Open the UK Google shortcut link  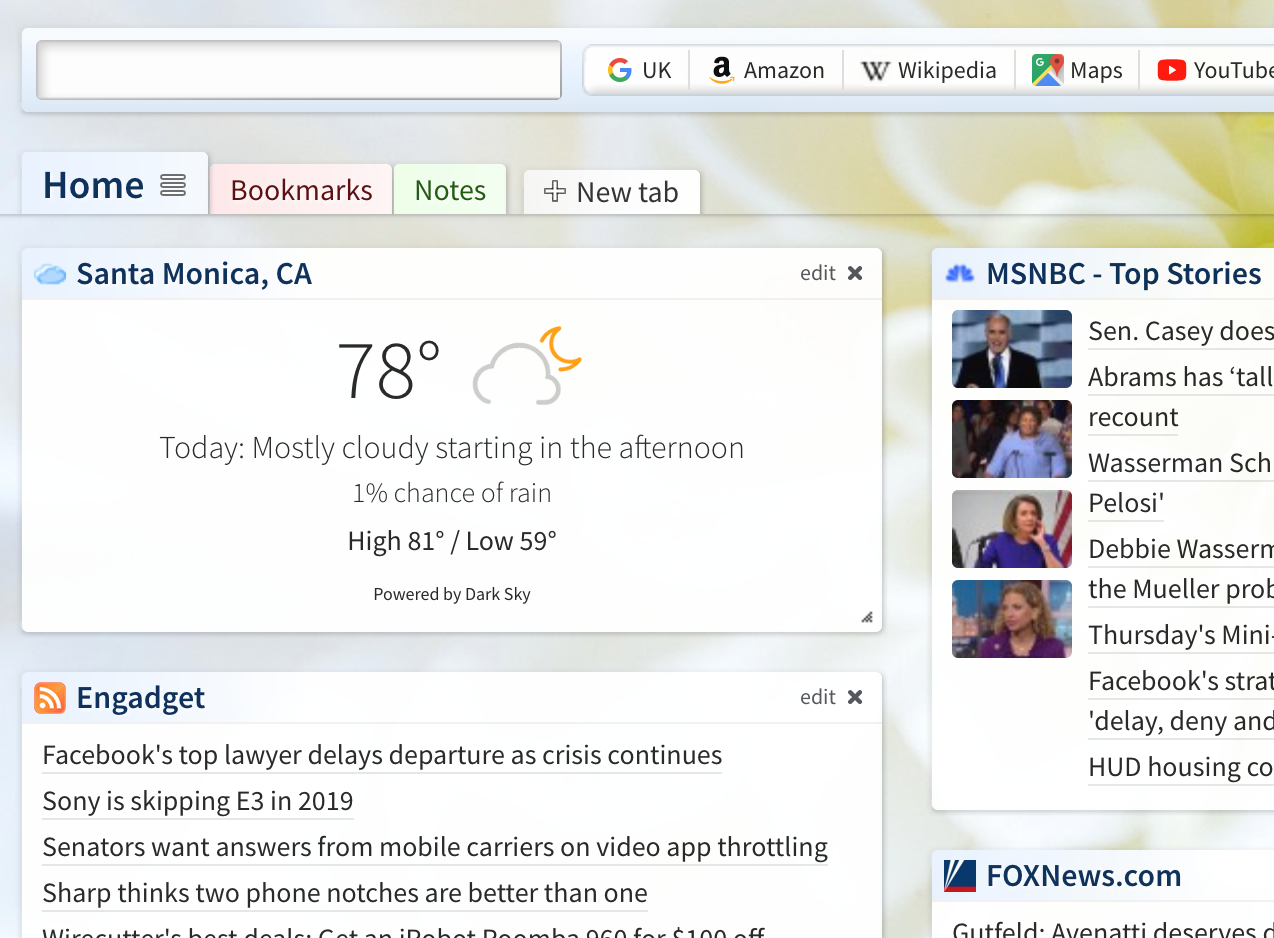pyautogui.click(x=639, y=70)
